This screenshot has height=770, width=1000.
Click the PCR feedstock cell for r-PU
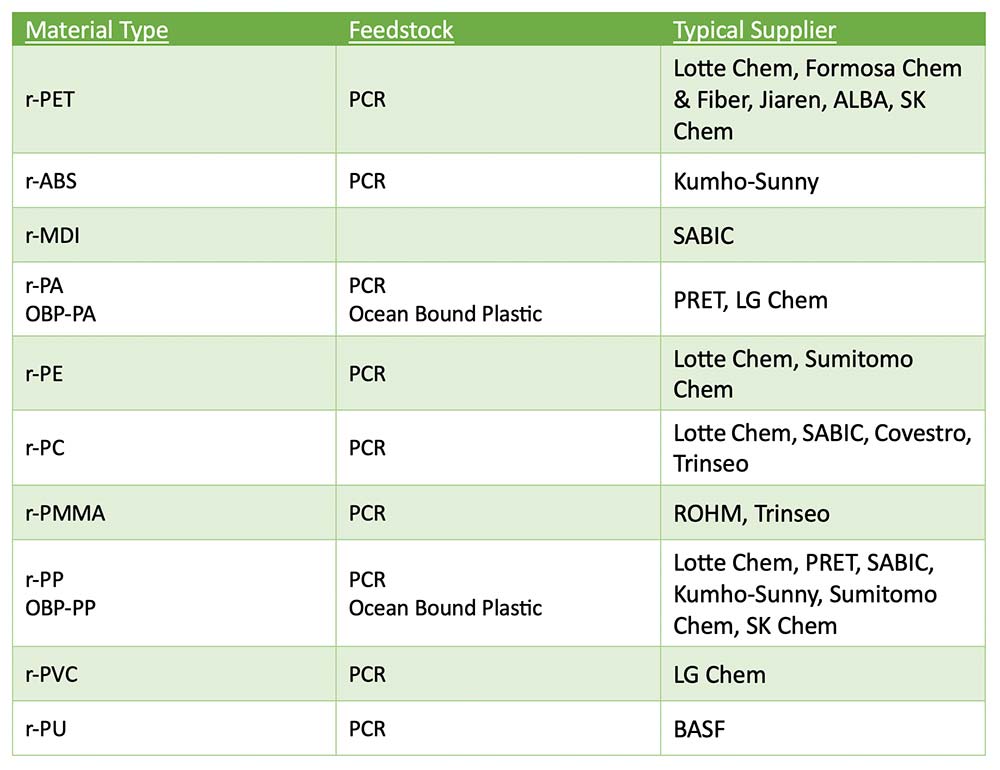(498, 729)
